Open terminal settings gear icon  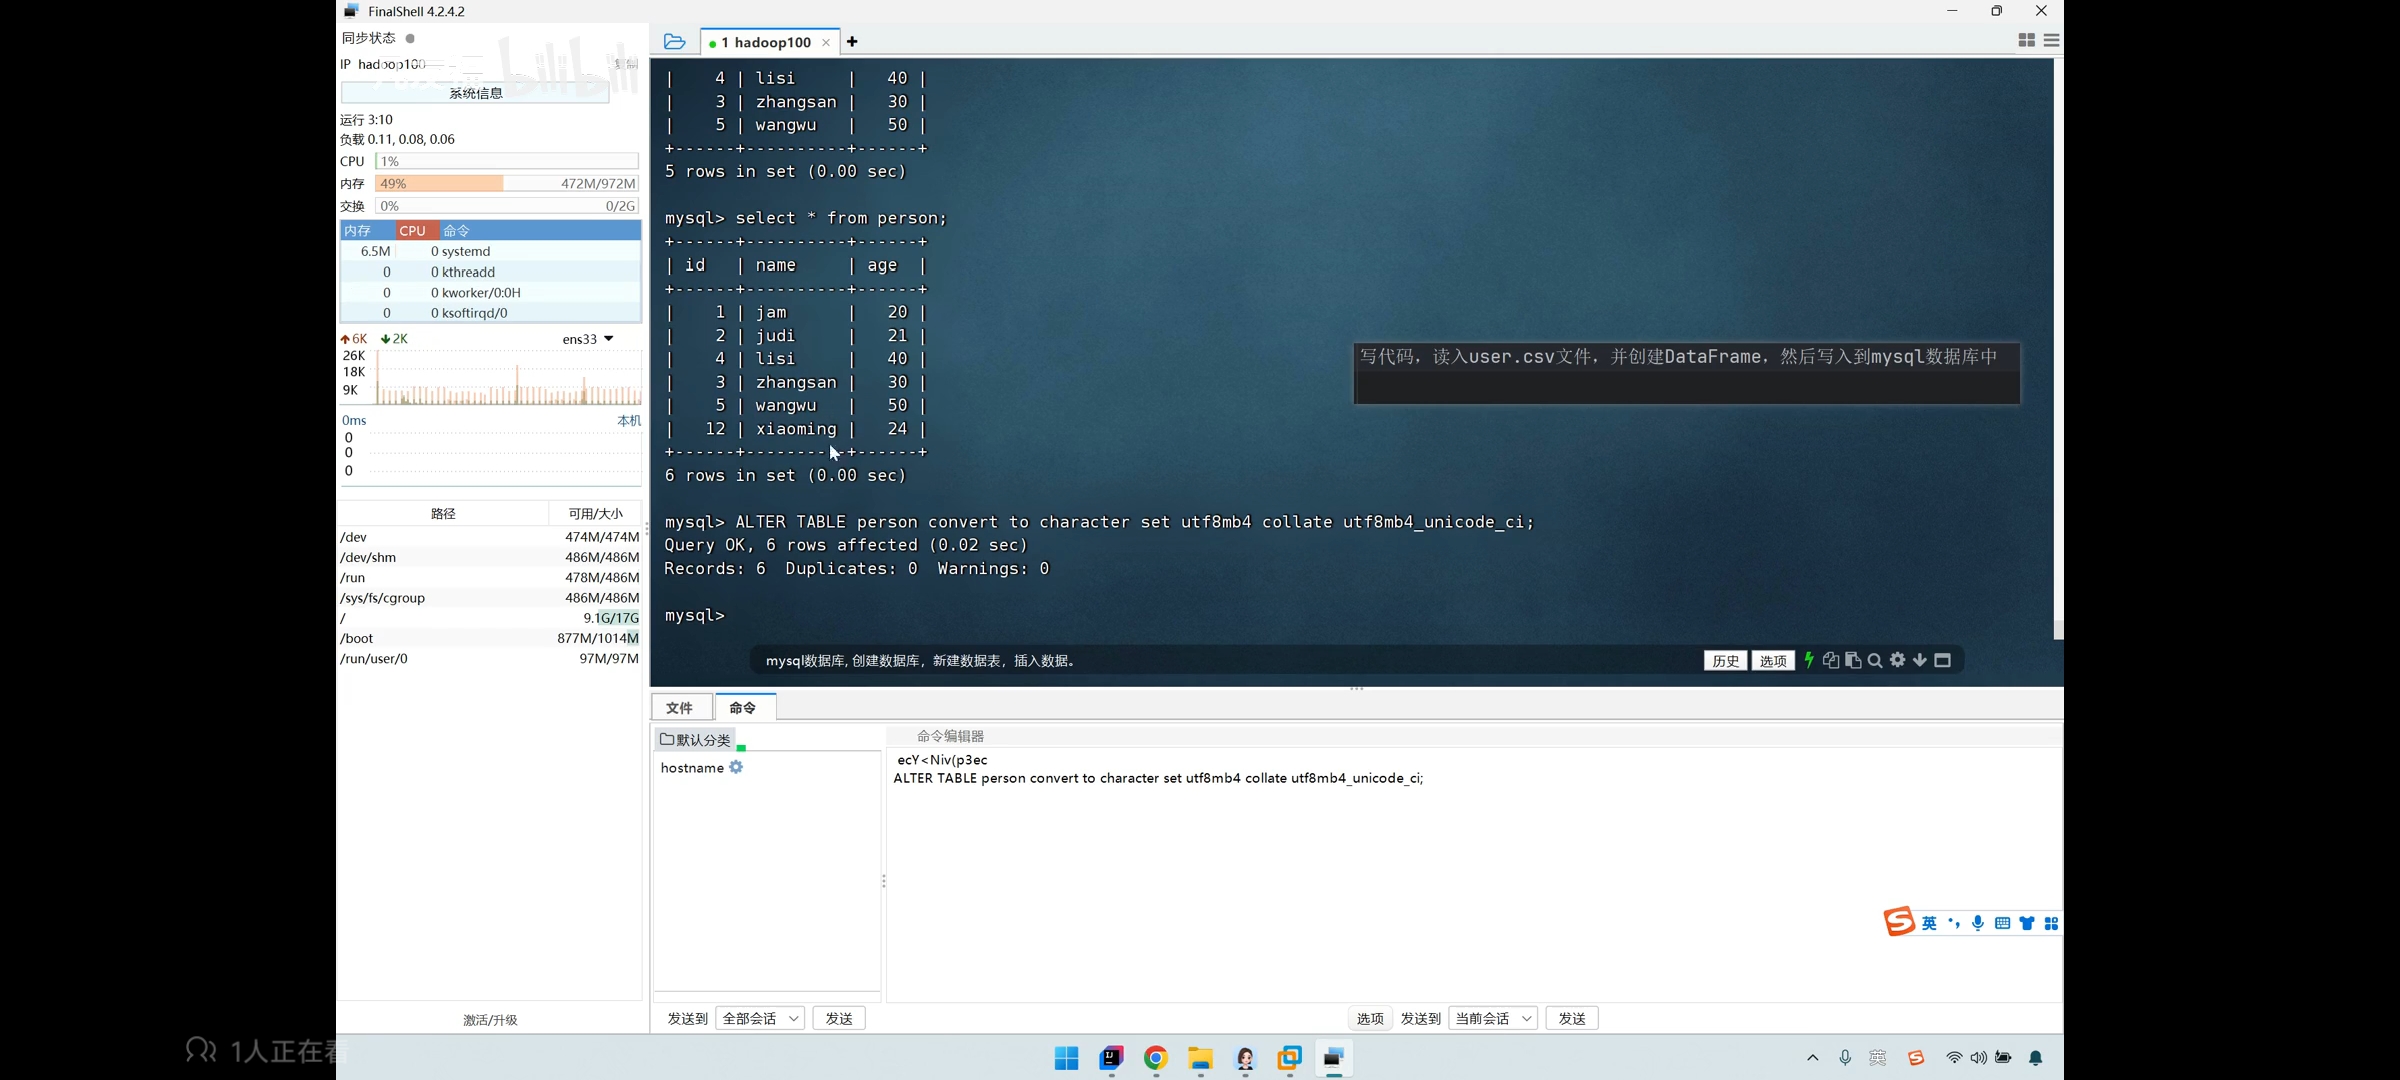point(1897,660)
